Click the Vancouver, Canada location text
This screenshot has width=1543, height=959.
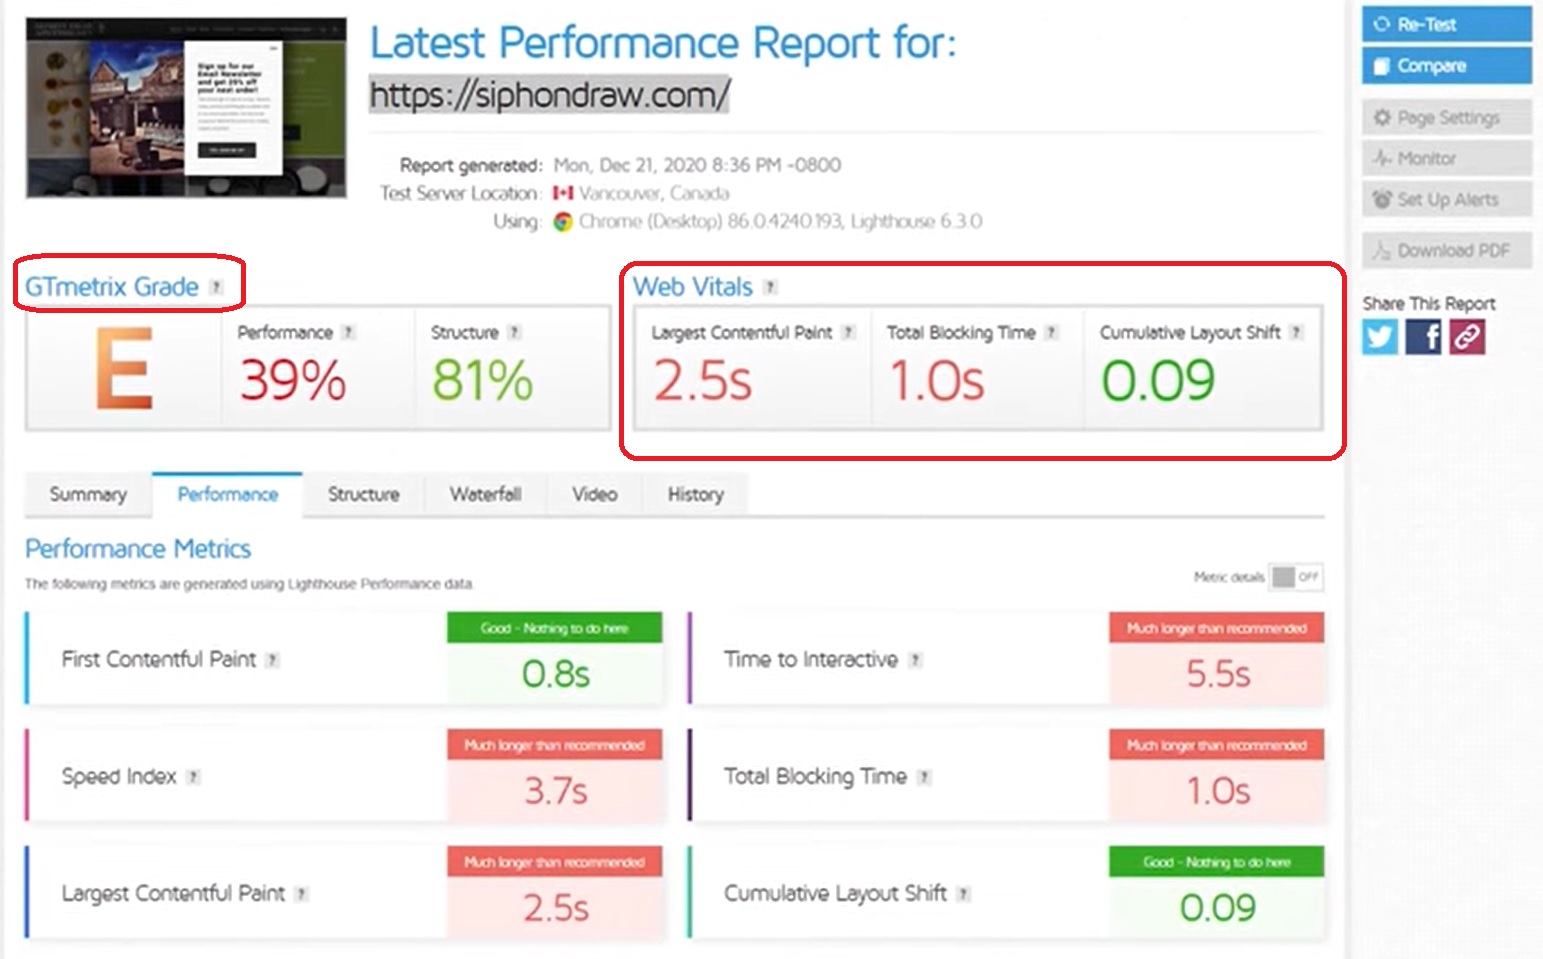point(654,193)
